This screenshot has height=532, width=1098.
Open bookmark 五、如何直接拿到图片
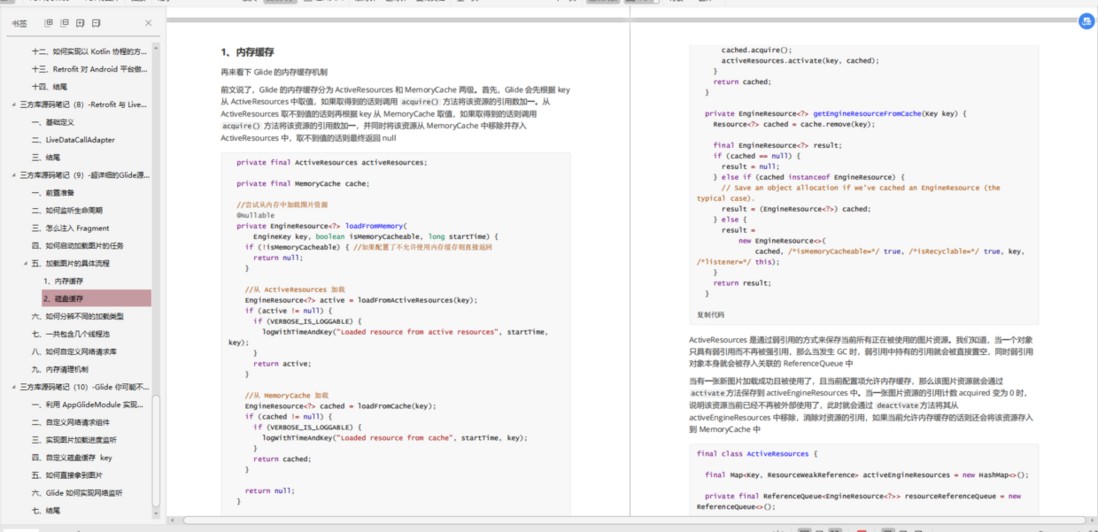pos(67,475)
